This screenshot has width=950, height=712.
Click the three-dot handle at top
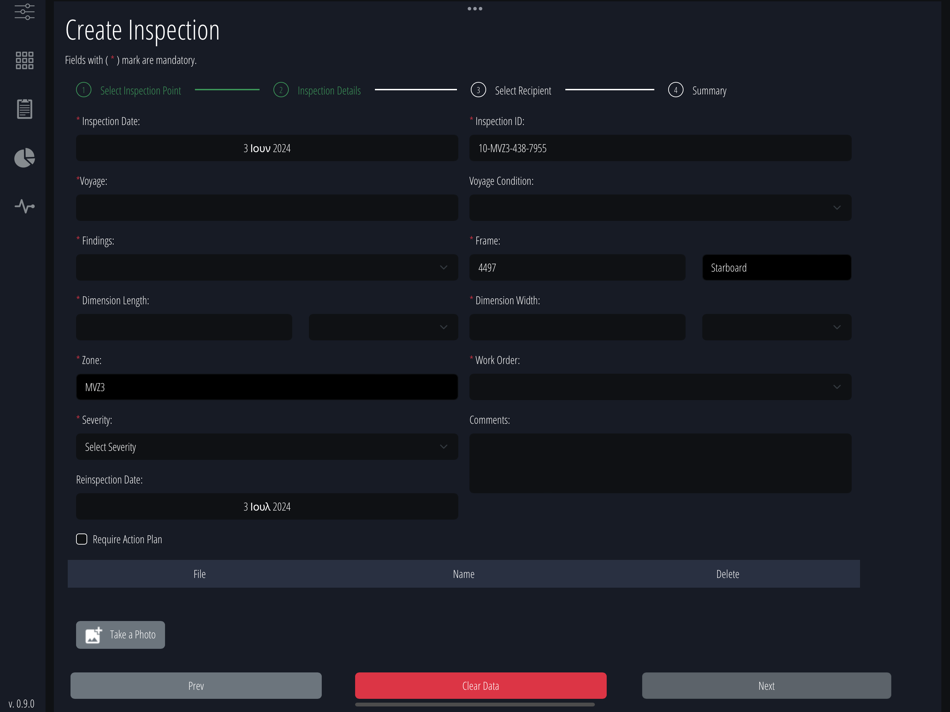coord(475,8)
